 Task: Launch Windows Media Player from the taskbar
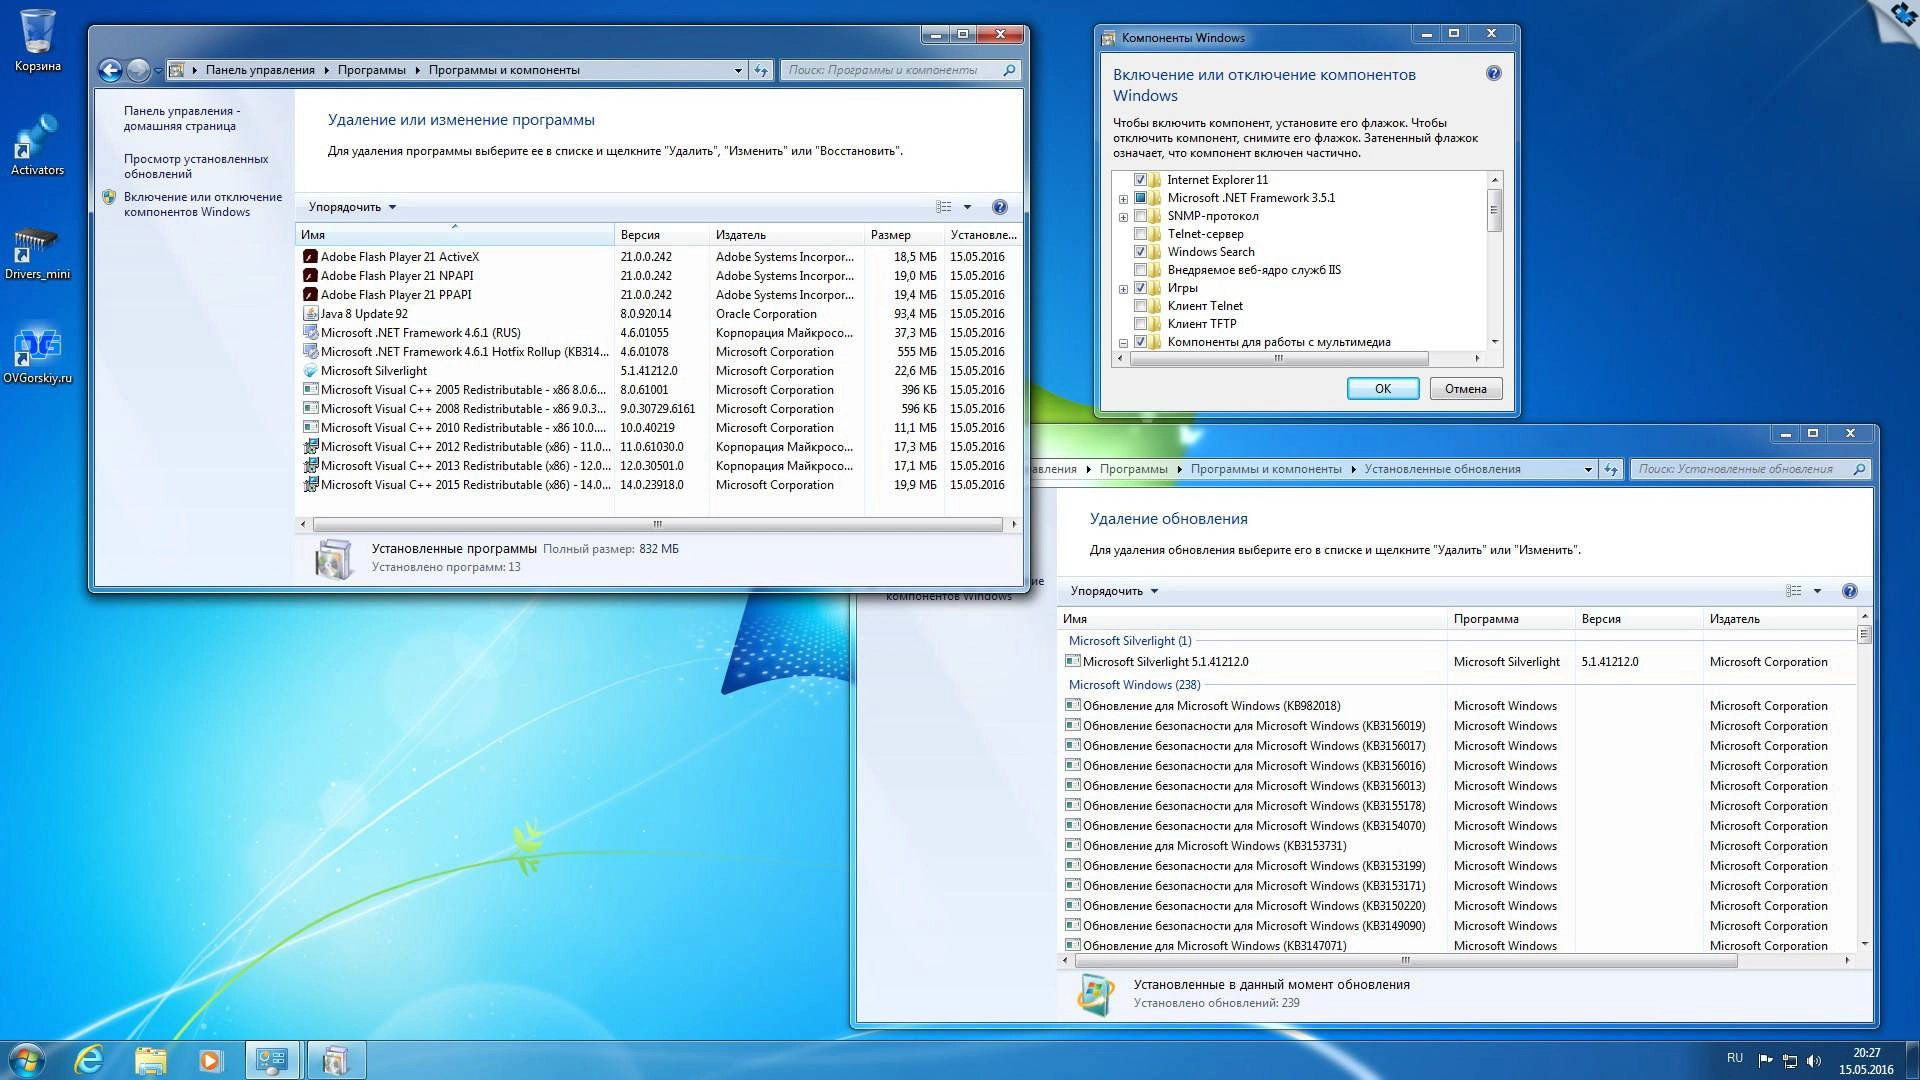point(209,1059)
